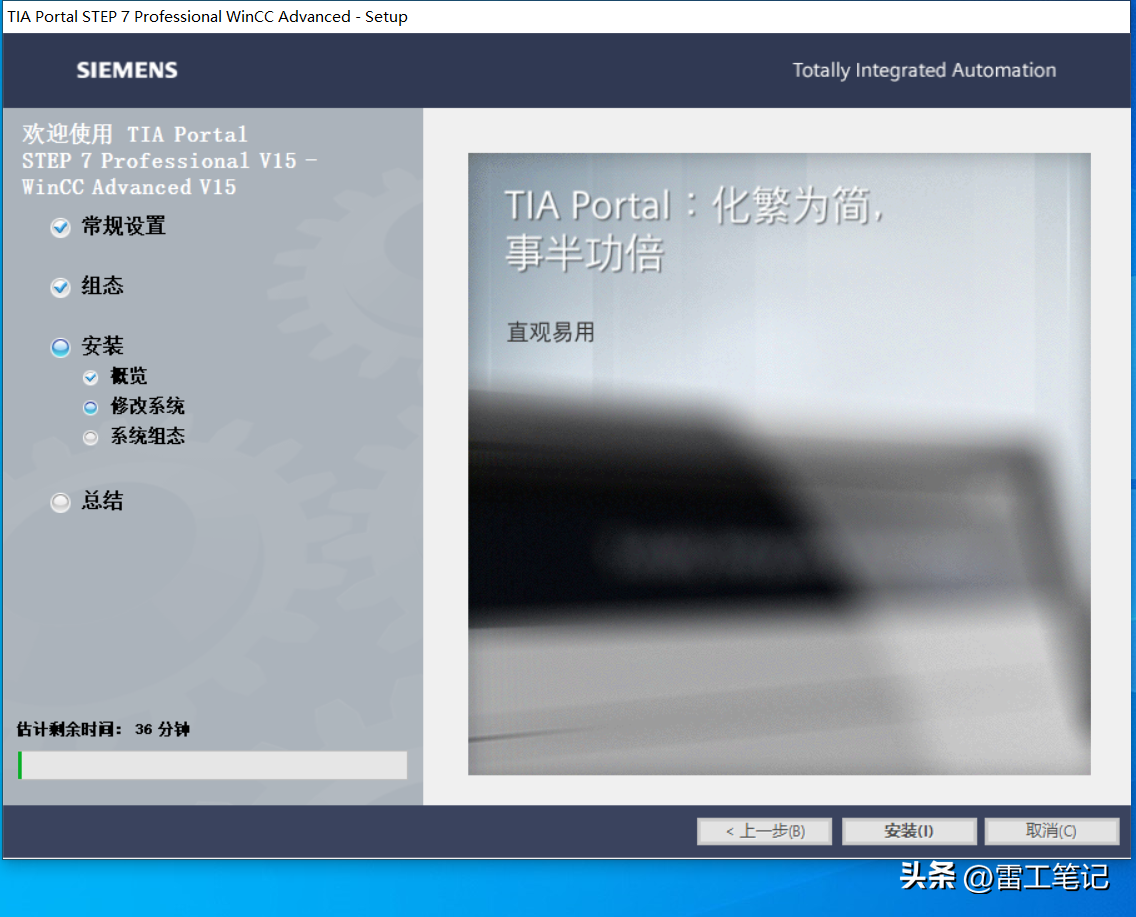1136x917 pixels.
Task: Click the SIEMENS logo in header
Action: click(x=127, y=70)
